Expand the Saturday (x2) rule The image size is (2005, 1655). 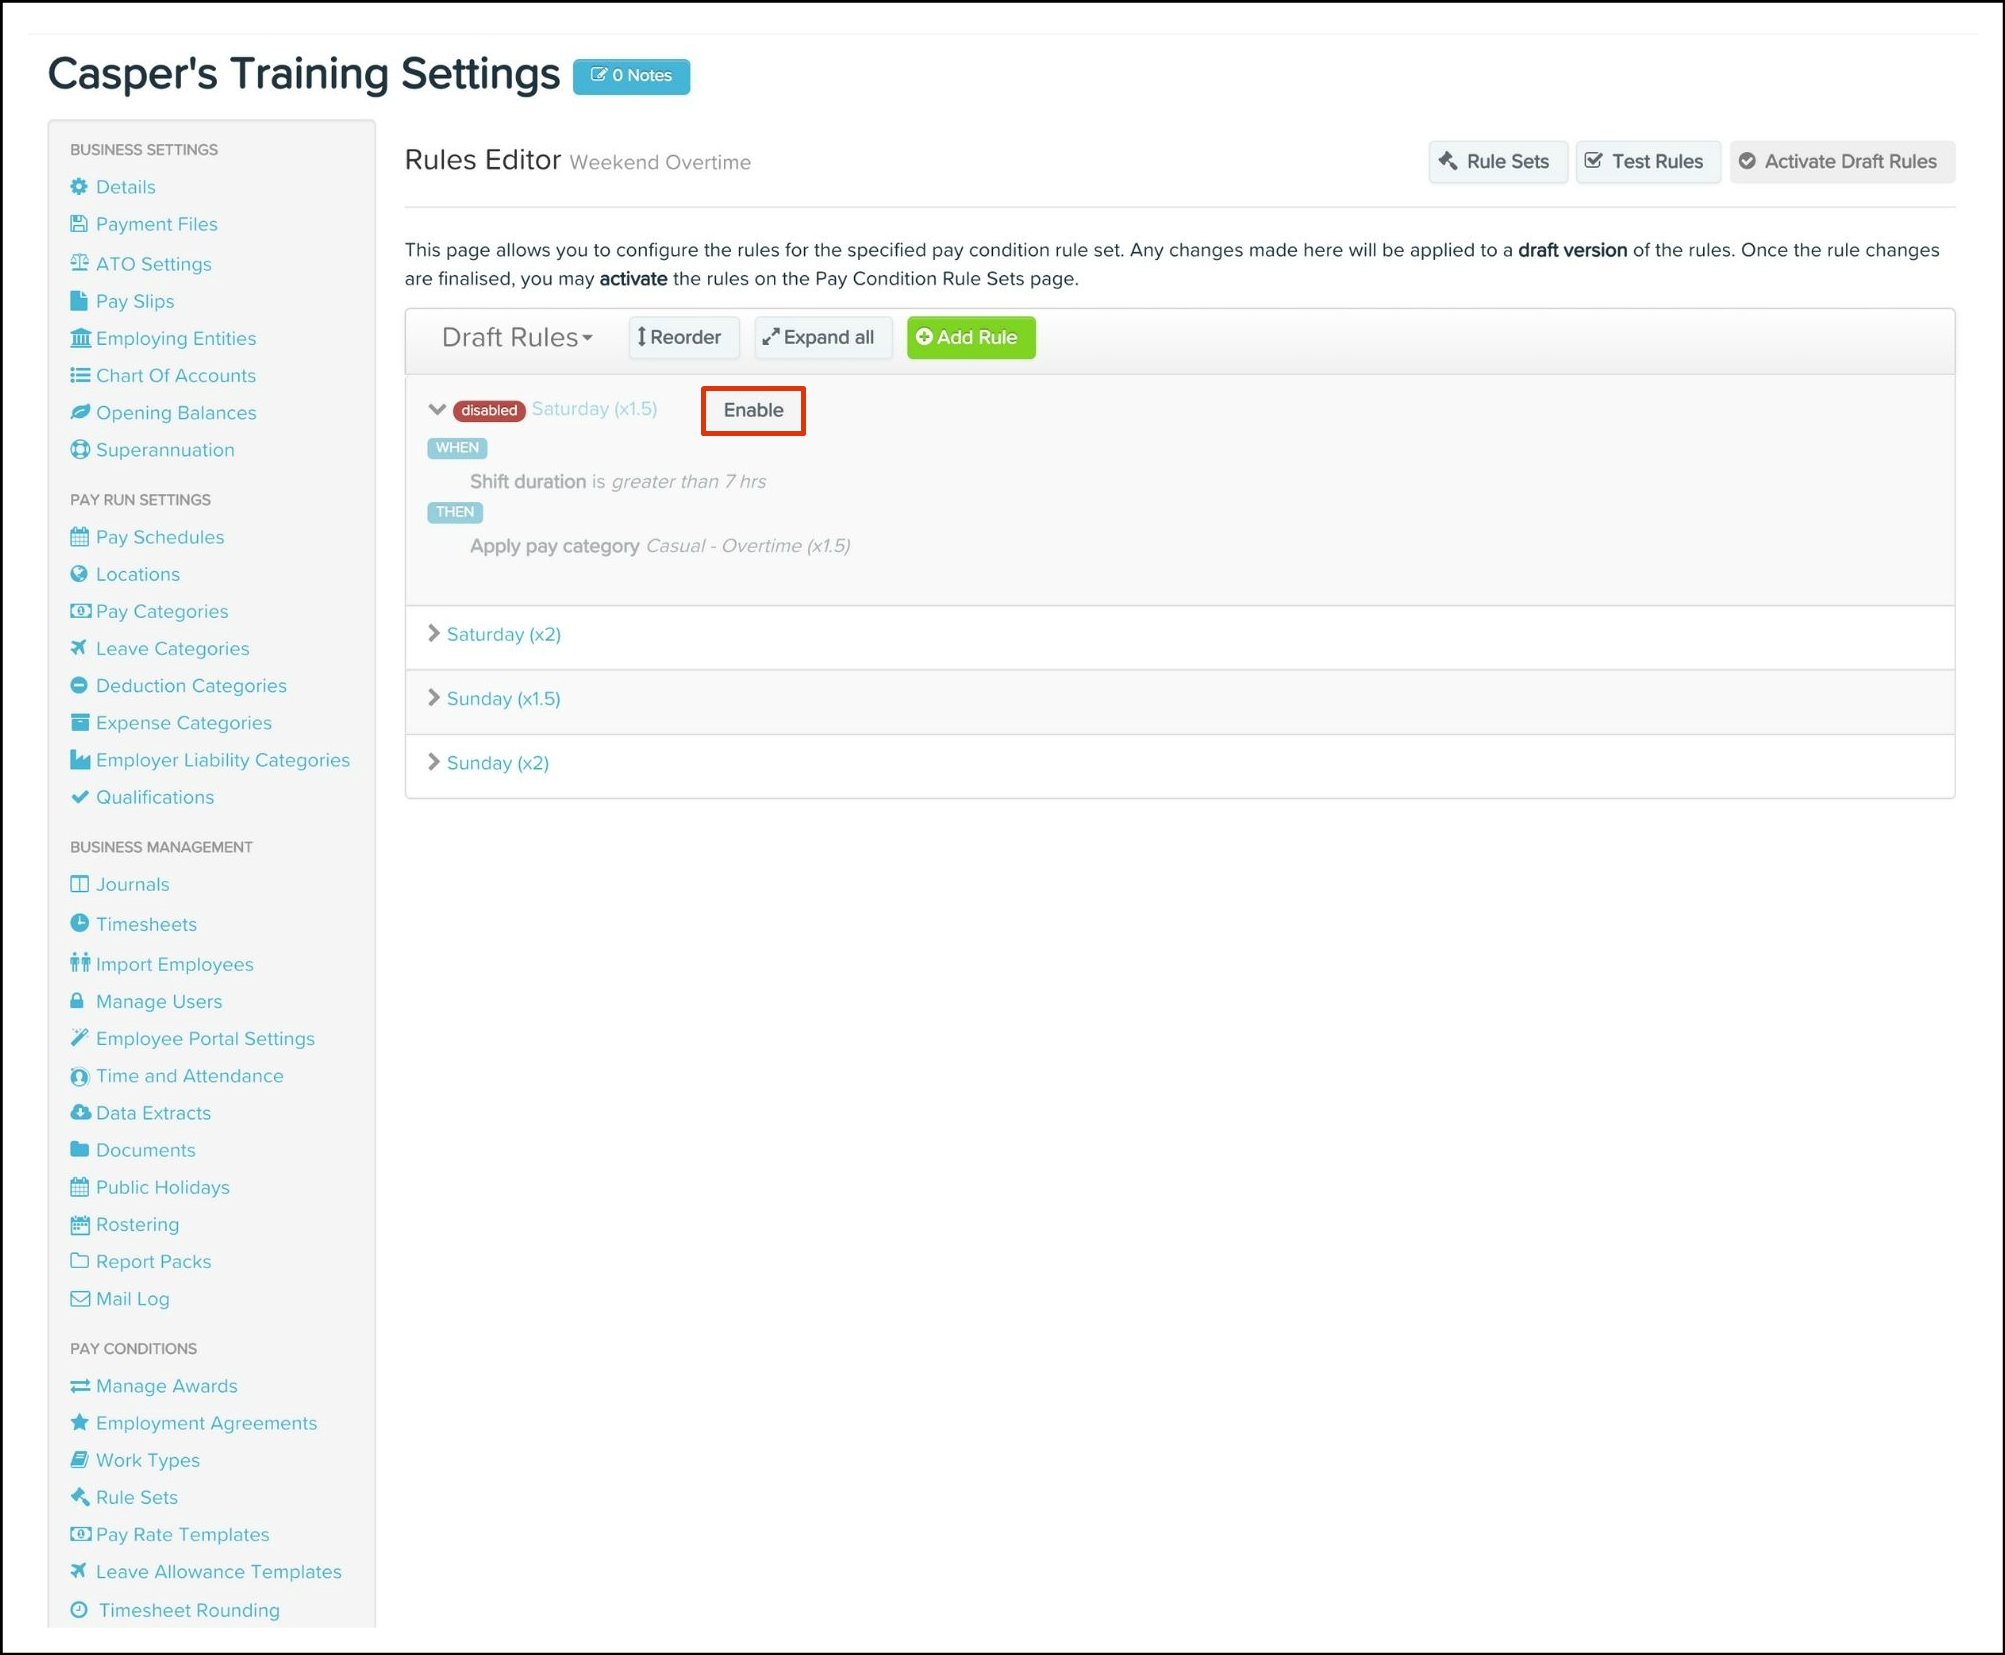click(503, 634)
